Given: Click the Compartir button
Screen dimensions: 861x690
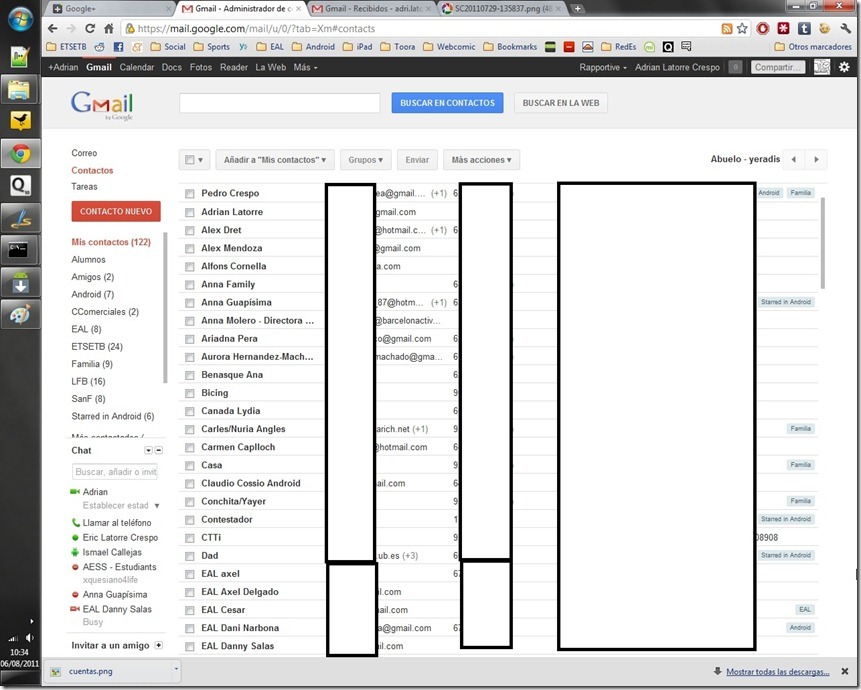Looking at the screenshot, I should 778,67.
